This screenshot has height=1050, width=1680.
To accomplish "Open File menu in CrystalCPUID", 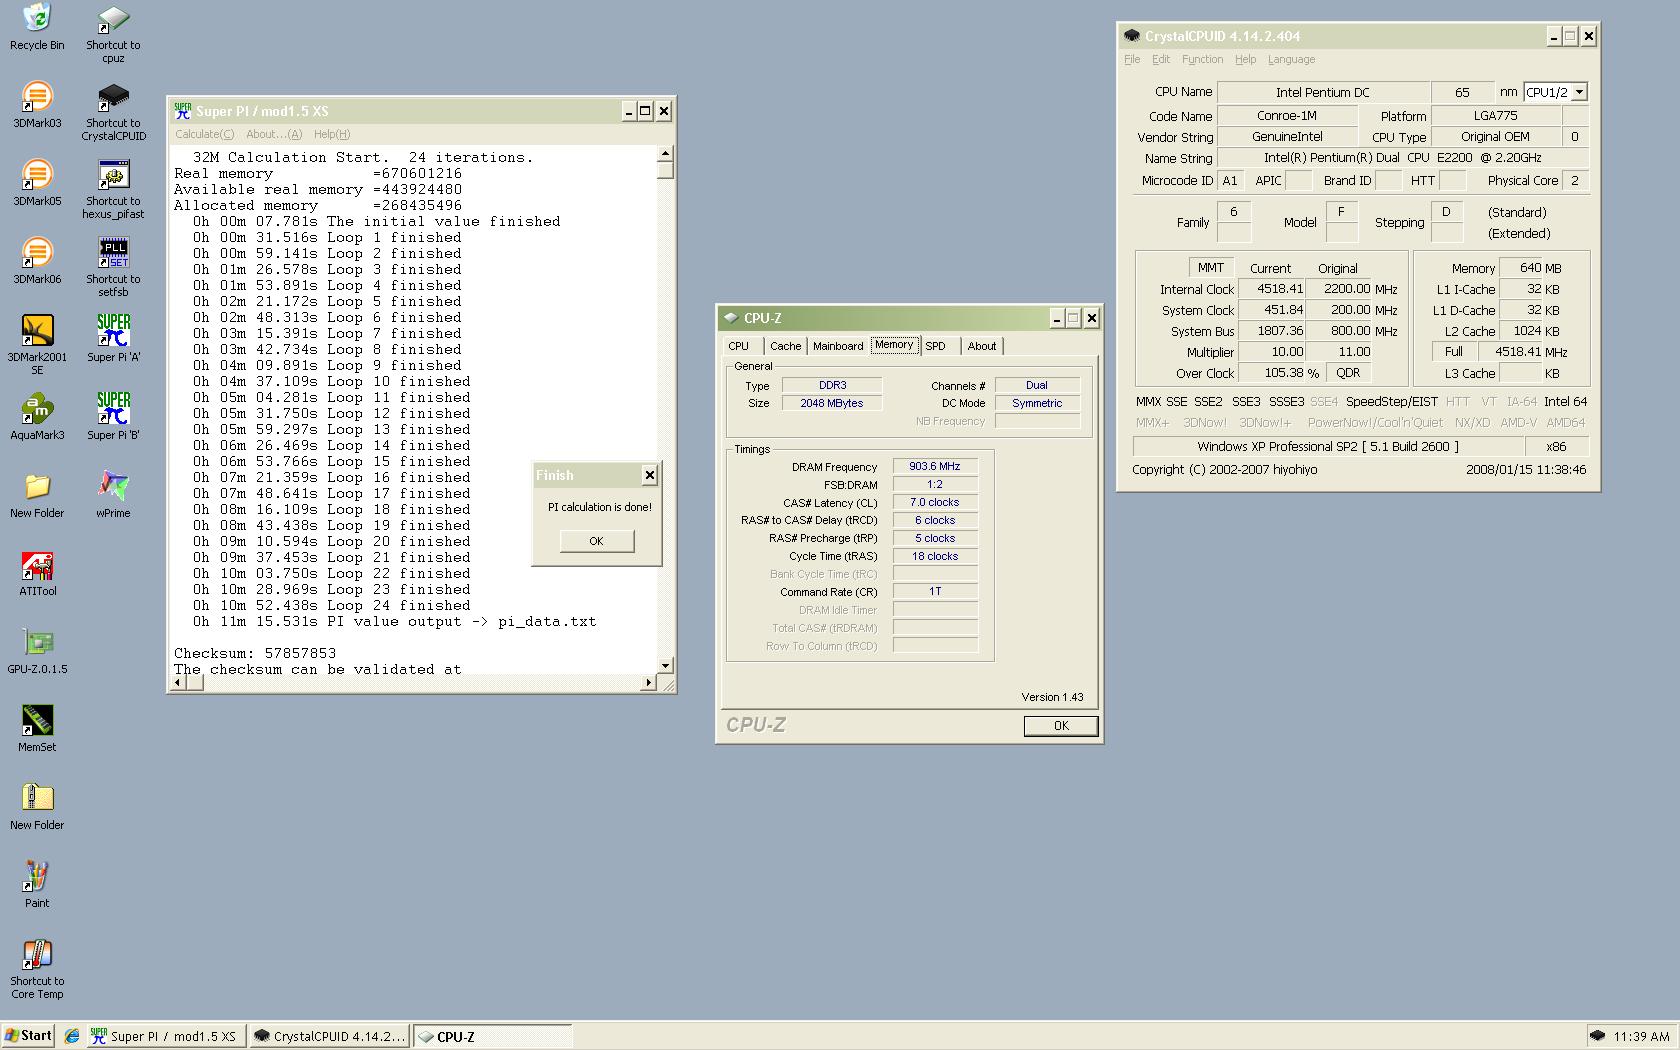I will coord(1132,59).
